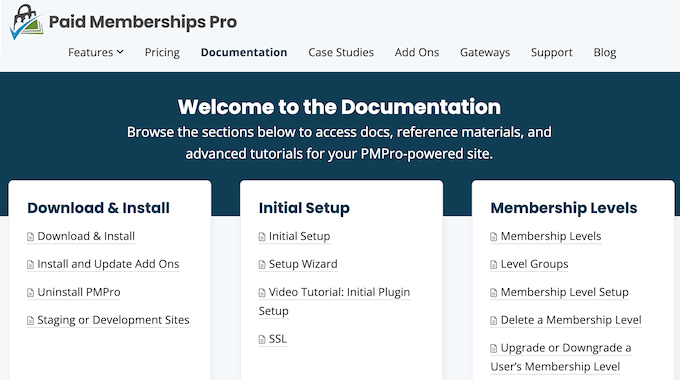This screenshot has height=380, width=680.
Task: Open the Level Groups doc link
Action: pyautogui.click(x=534, y=264)
